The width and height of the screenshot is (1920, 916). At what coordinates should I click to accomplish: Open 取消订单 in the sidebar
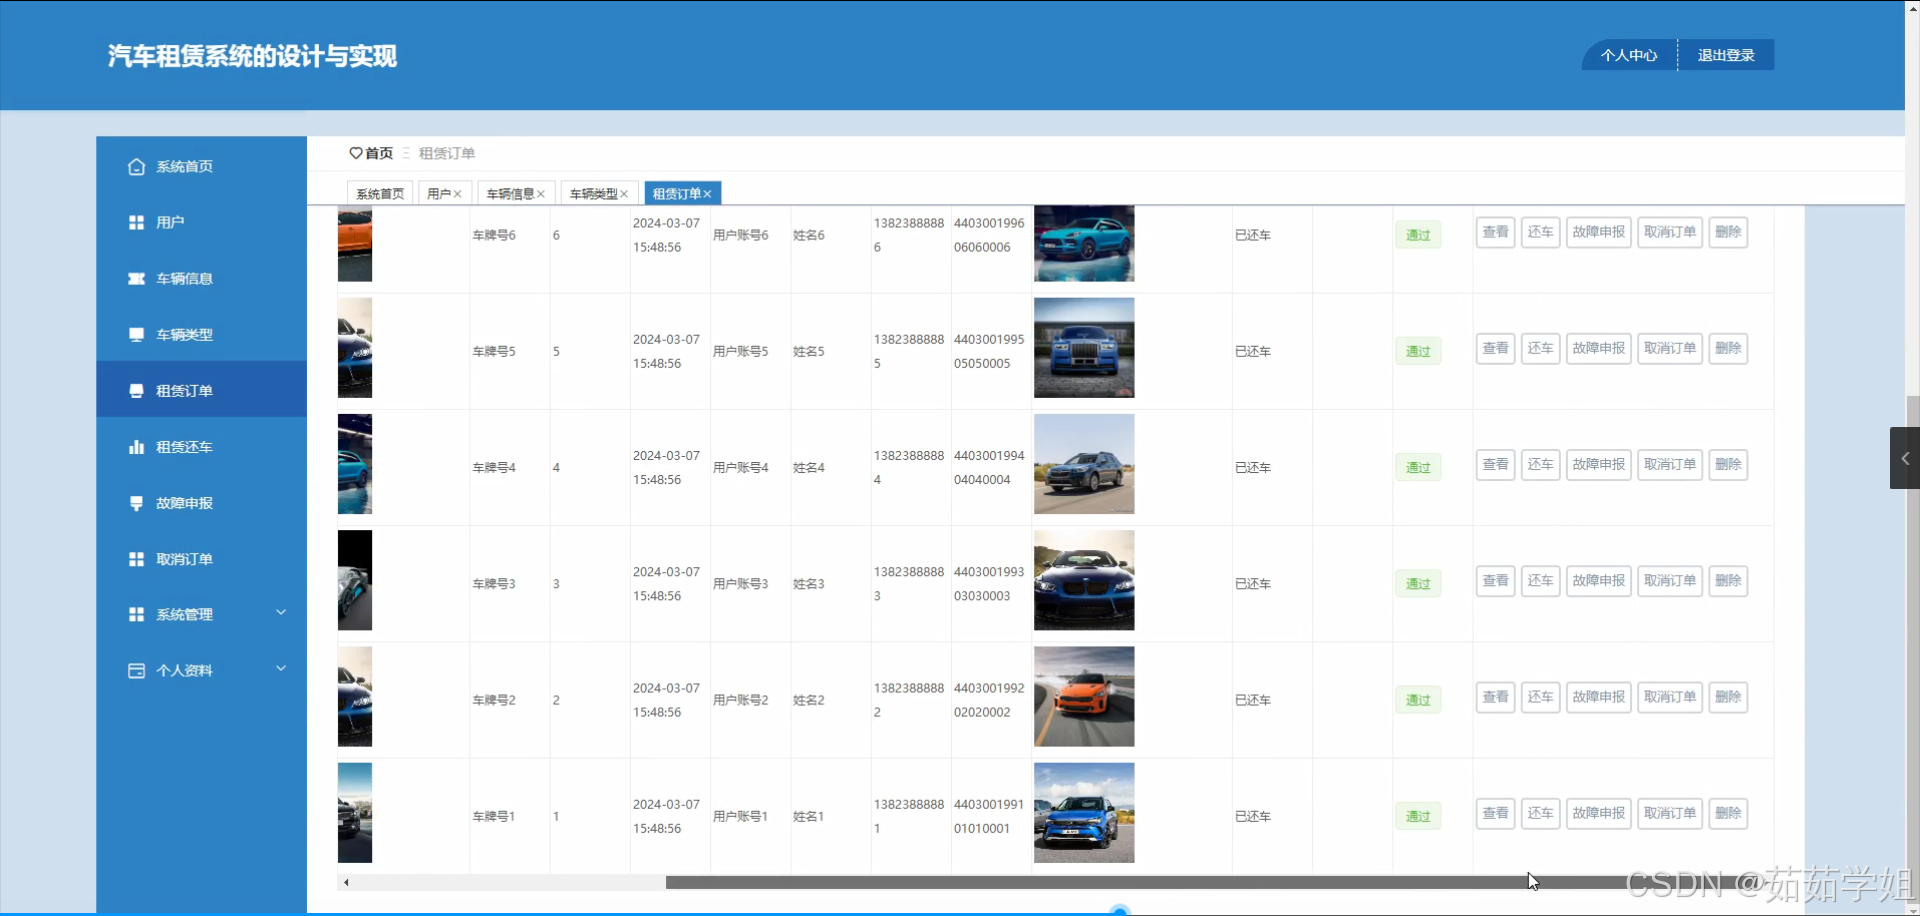(x=201, y=559)
